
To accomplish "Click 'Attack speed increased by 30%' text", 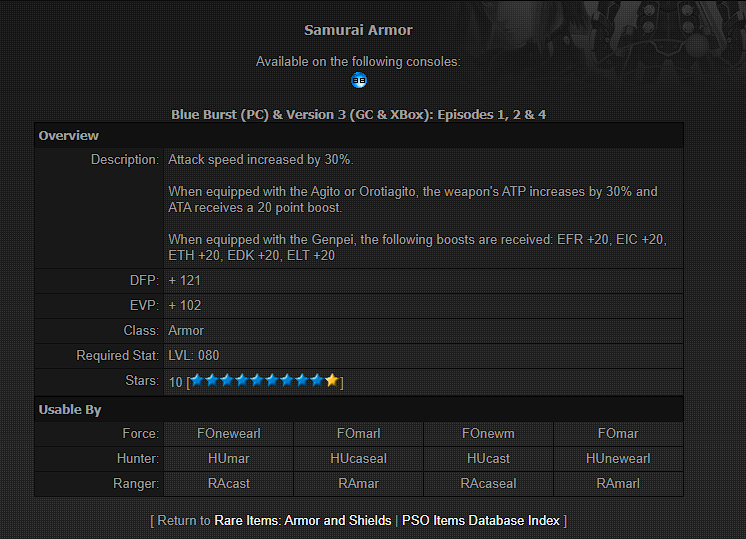I will pos(261,159).
